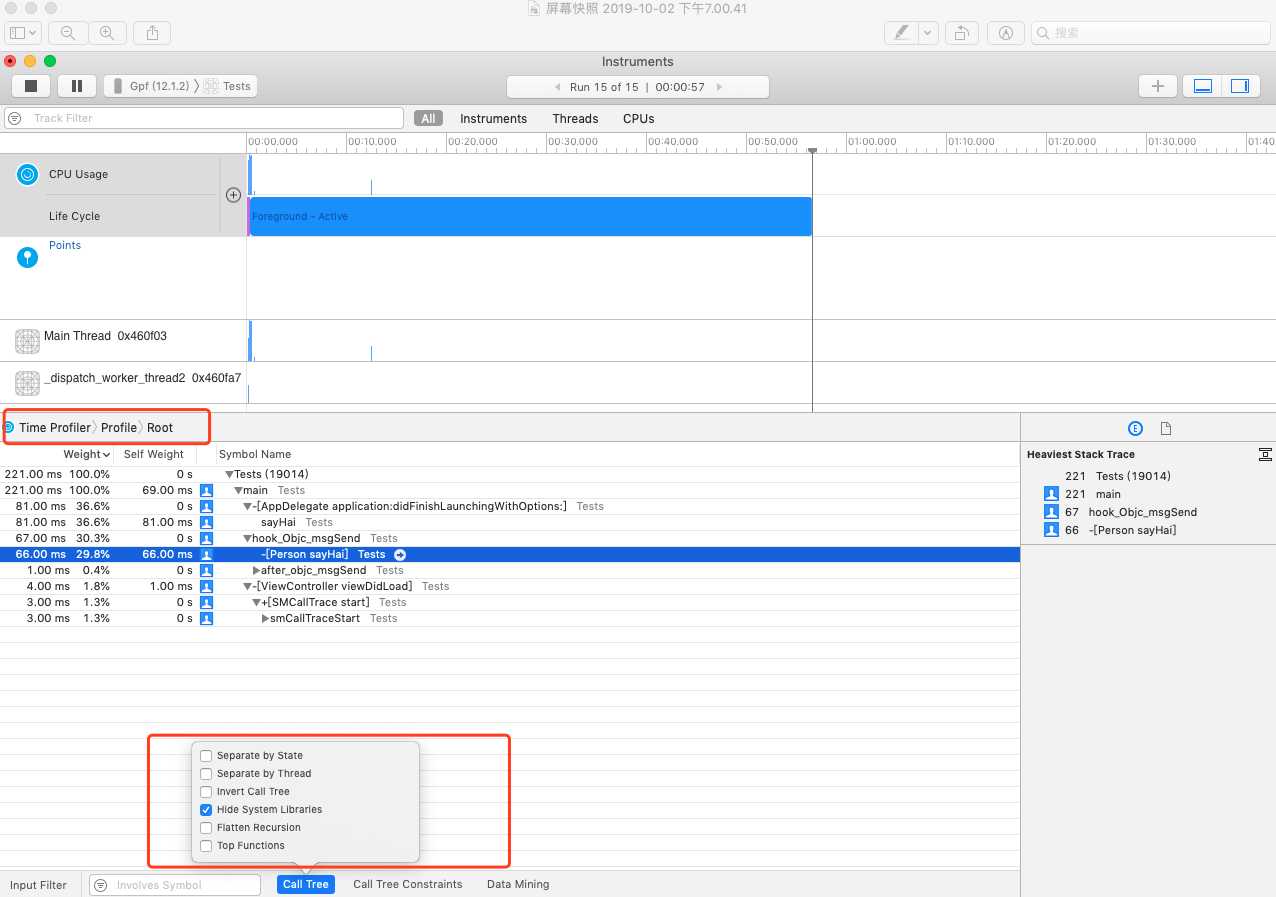Click the plus button to add an instrument
The height and width of the screenshot is (897, 1276).
click(x=1157, y=86)
